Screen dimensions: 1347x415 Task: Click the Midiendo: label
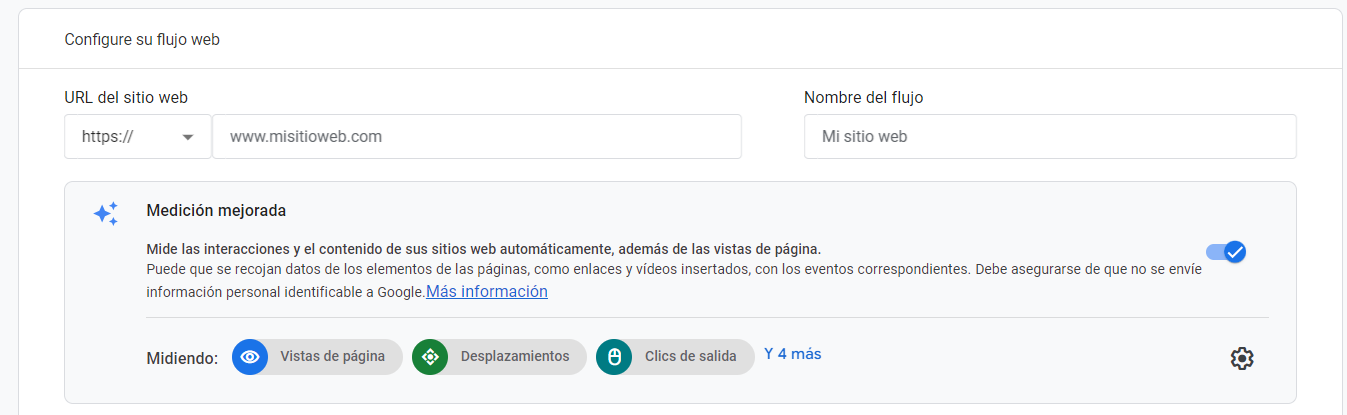pyautogui.click(x=182, y=358)
